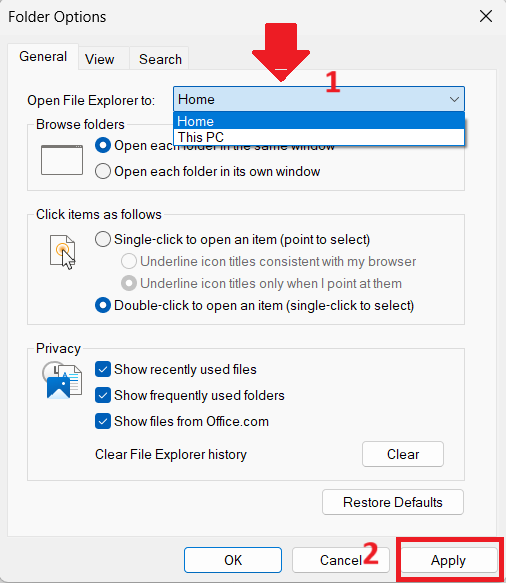Switch to the Search tab
Viewport: 506px width, 583px height.
160,59
